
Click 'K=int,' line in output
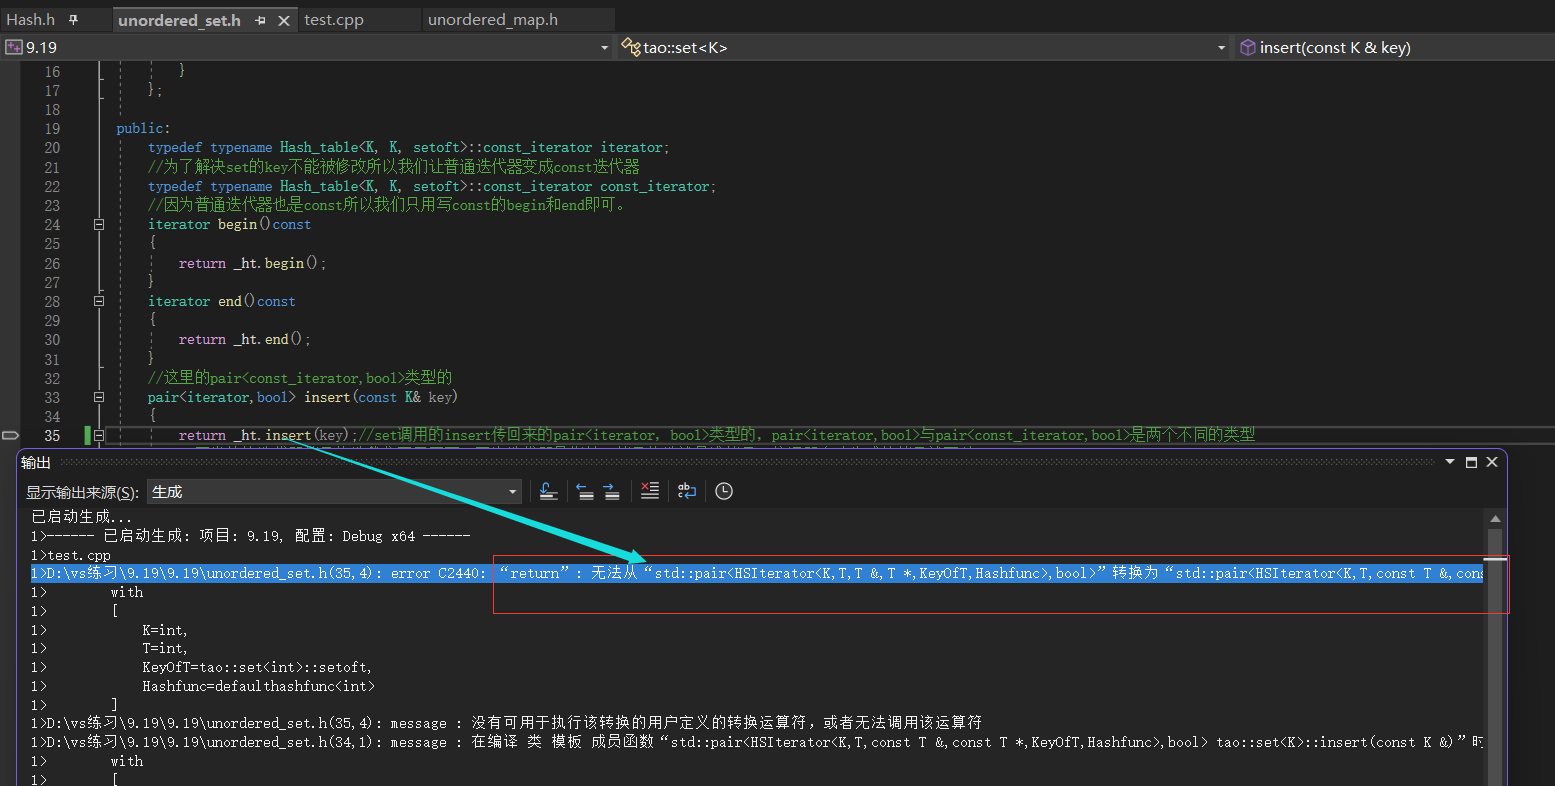click(165, 630)
